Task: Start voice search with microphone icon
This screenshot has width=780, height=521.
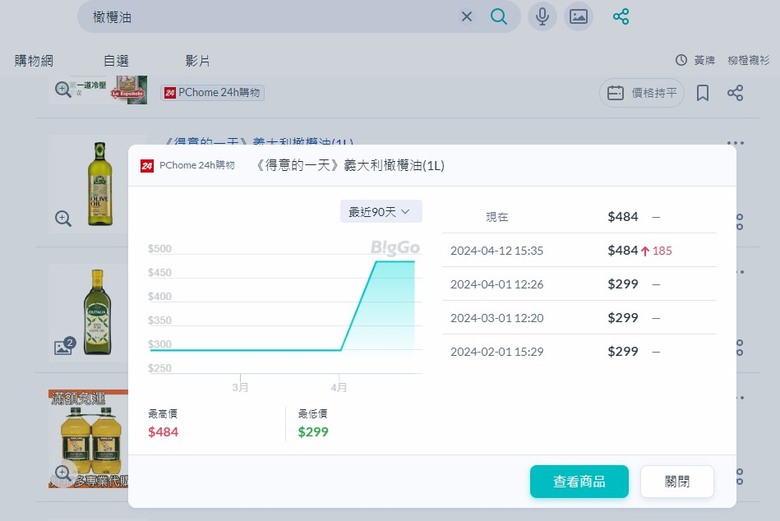Action: click(542, 16)
